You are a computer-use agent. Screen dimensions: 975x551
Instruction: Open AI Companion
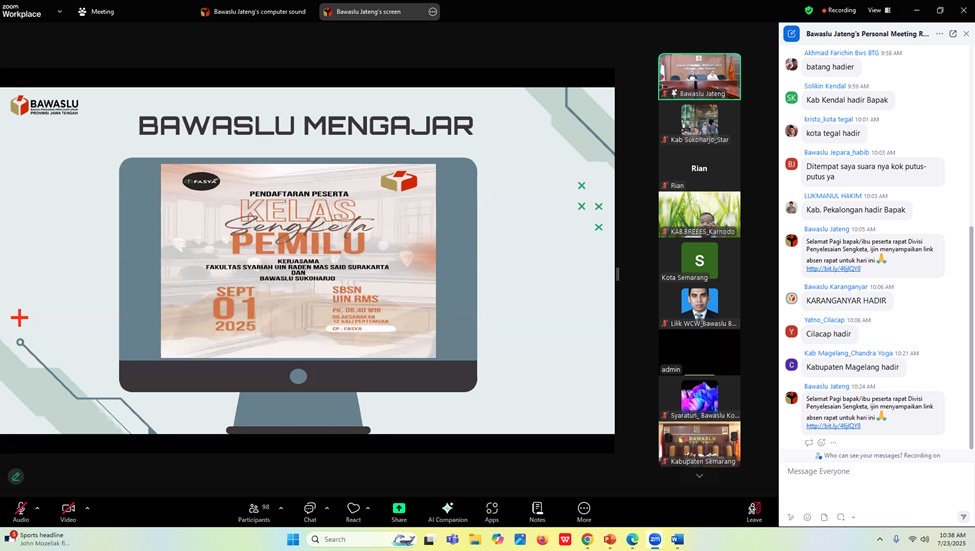click(x=447, y=512)
